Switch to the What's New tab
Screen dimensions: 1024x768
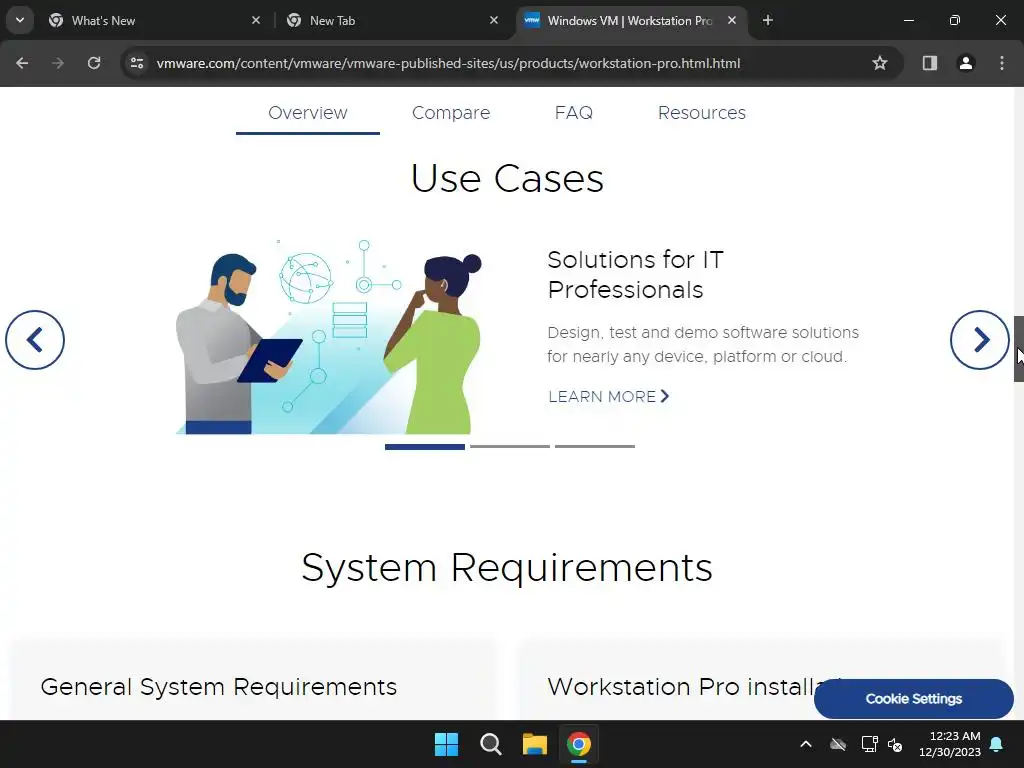pos(153,20)
